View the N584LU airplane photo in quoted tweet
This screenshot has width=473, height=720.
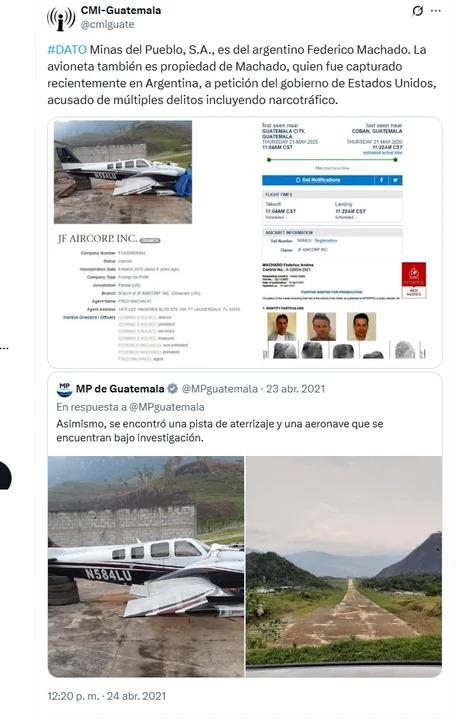coord(146,567)
